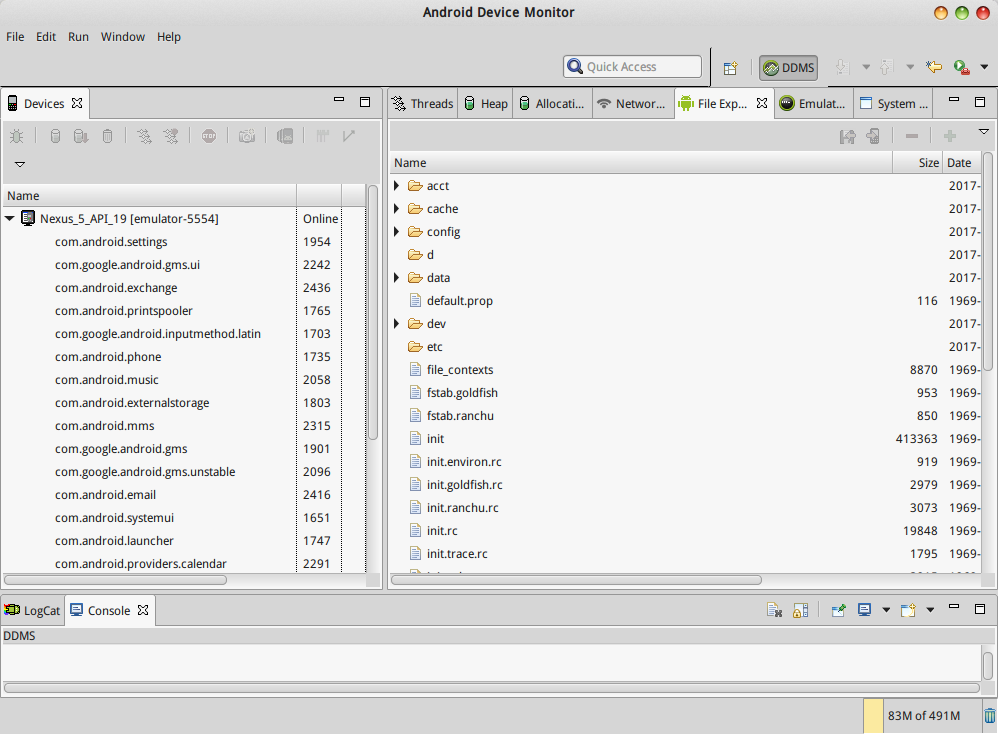Open the Help menu
Screen dimensions: 998x734
[169, 37]
